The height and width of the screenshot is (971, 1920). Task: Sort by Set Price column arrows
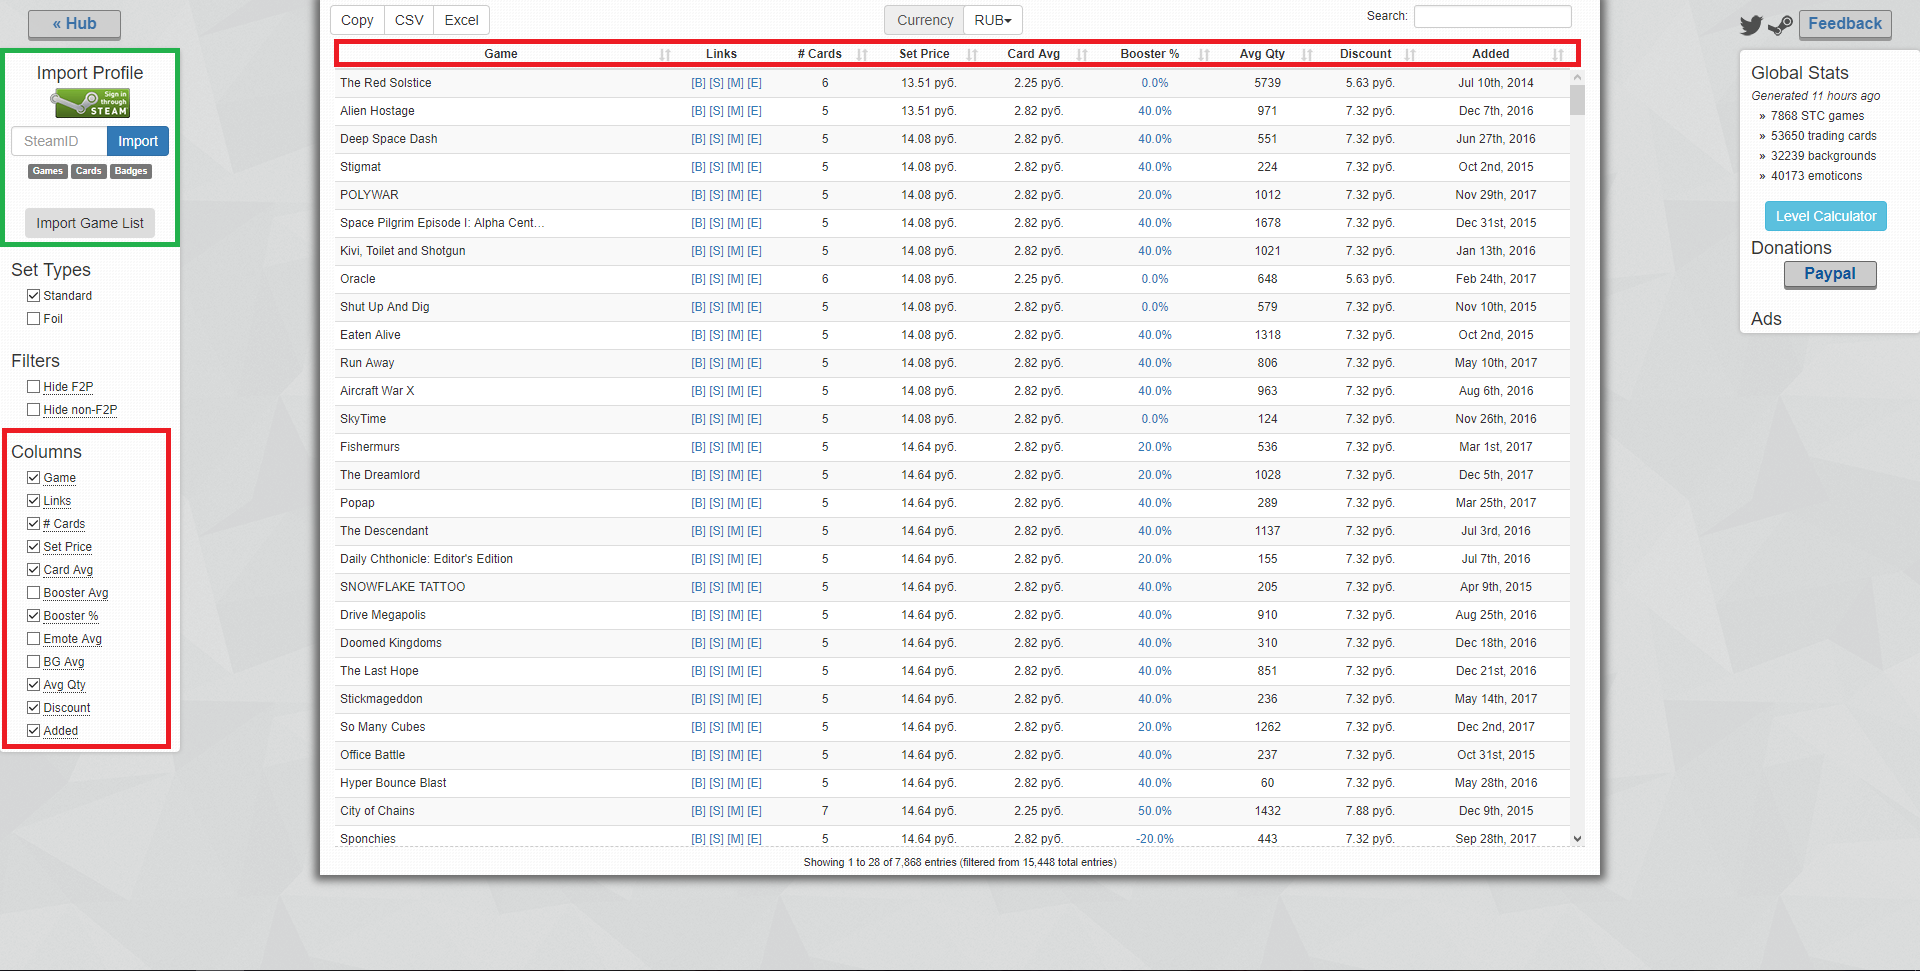click(972, 54)
